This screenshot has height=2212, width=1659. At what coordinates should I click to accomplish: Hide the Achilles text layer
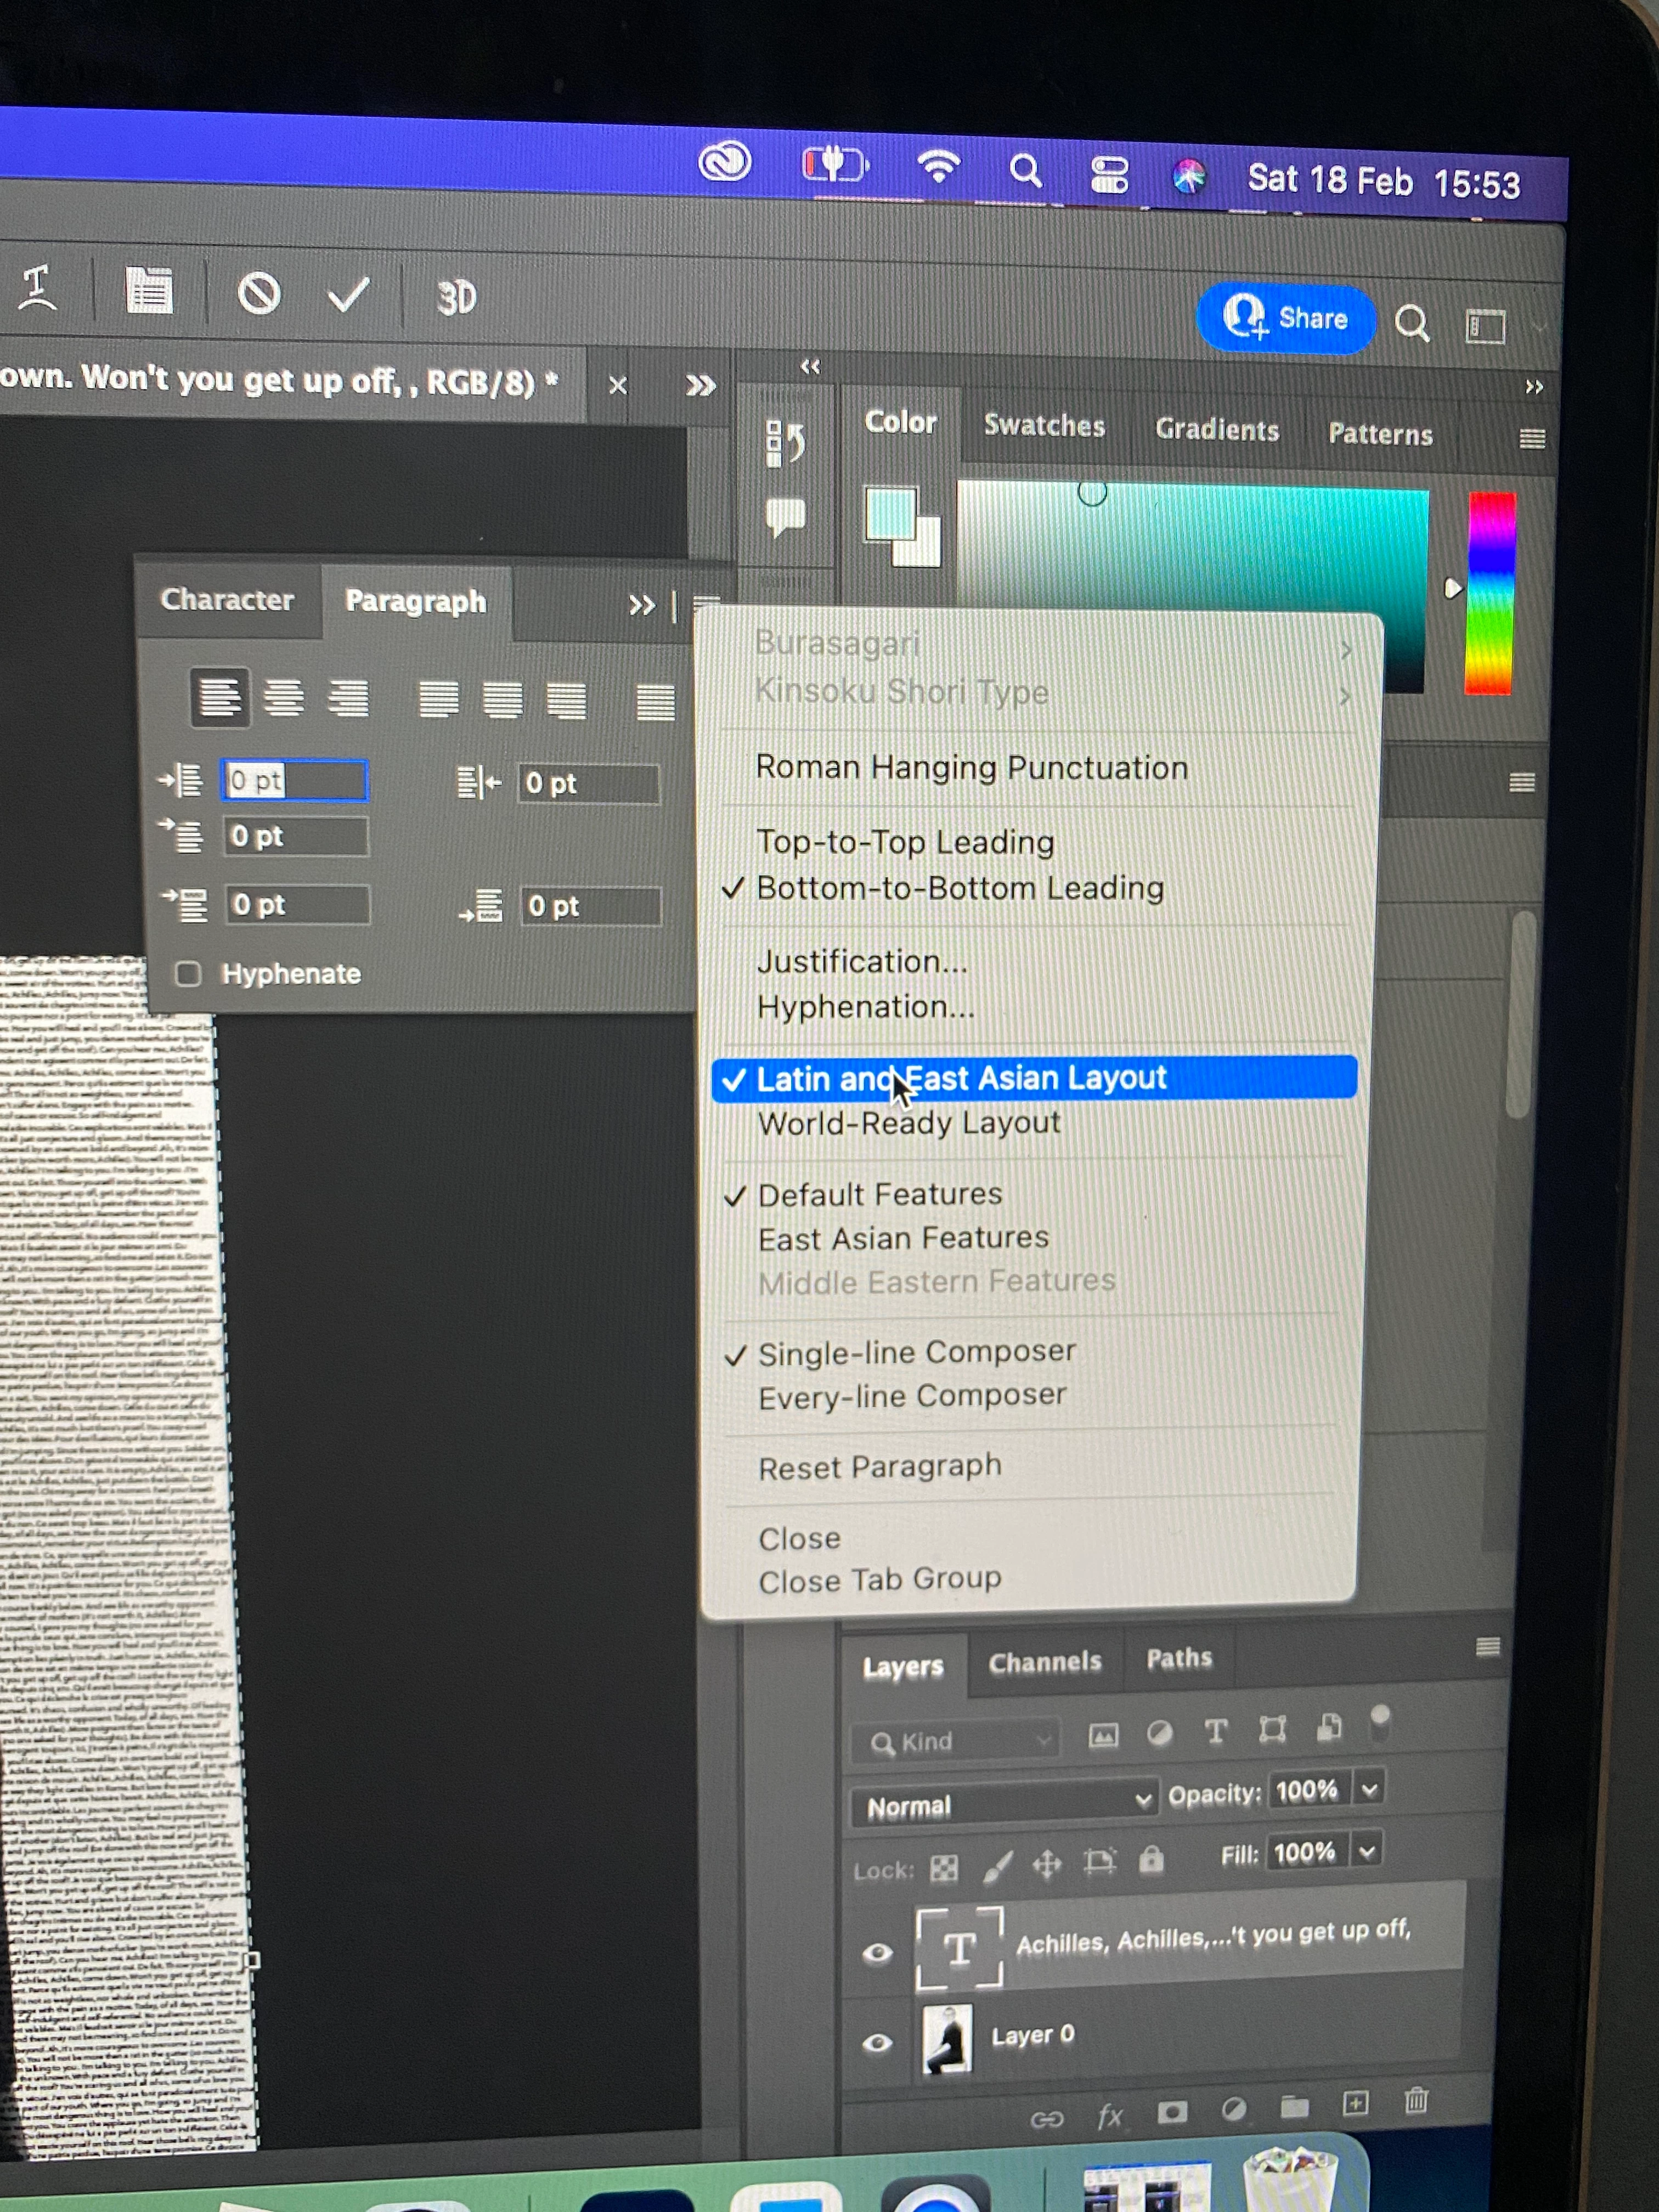(x=877, y=1952)
